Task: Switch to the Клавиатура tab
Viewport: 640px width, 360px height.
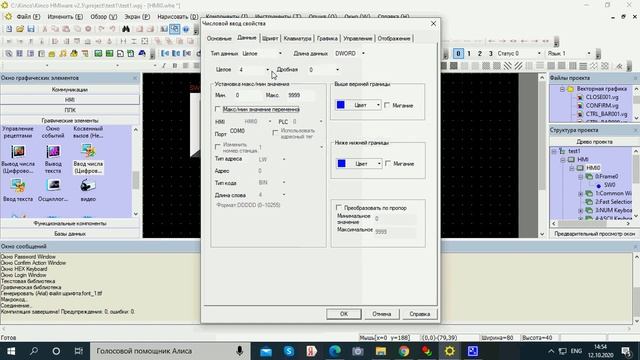Action: click(297, 38)
